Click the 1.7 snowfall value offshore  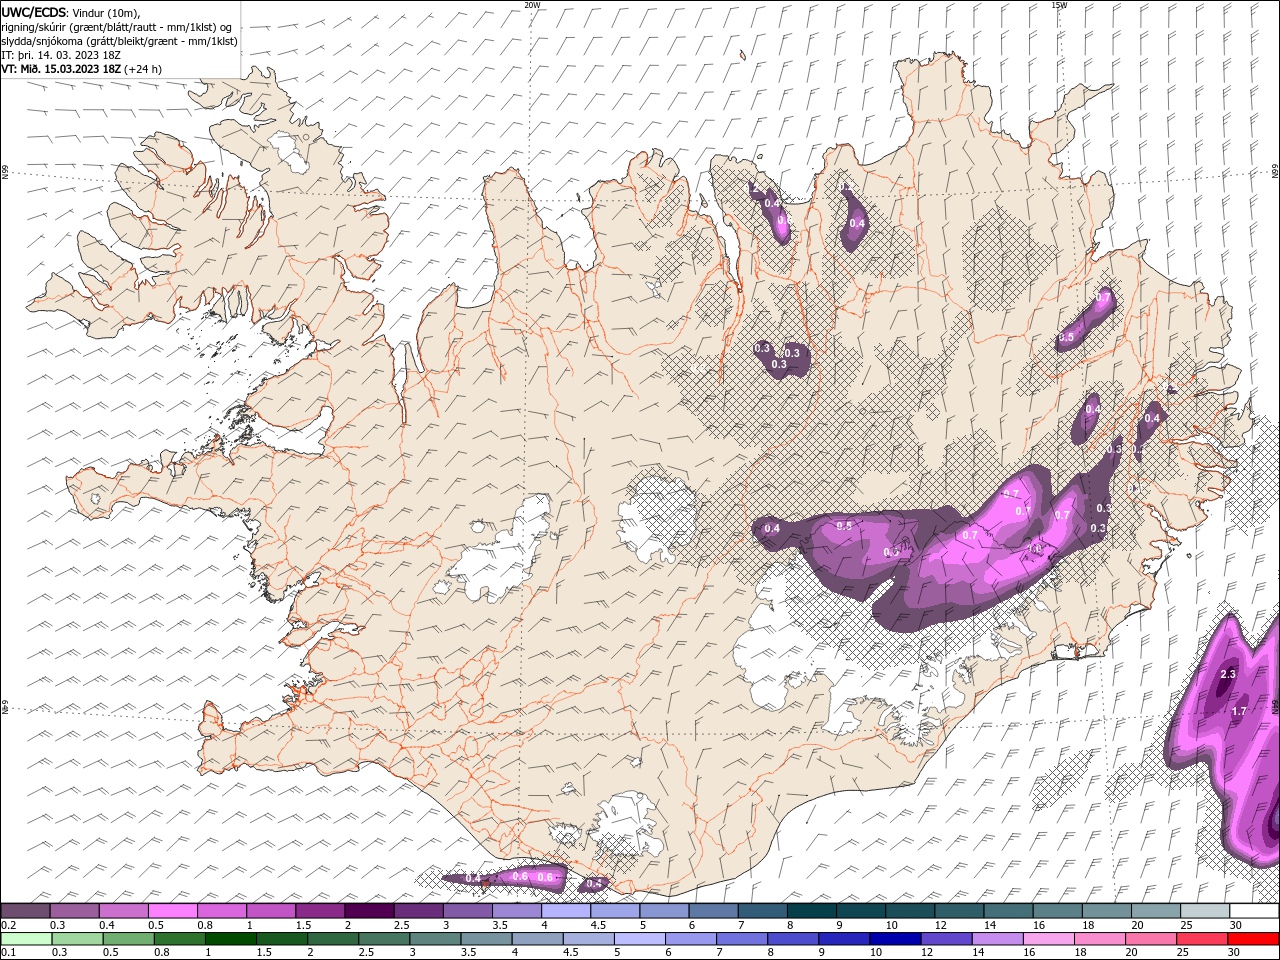pyautogui.click(x=1238, y=711)
